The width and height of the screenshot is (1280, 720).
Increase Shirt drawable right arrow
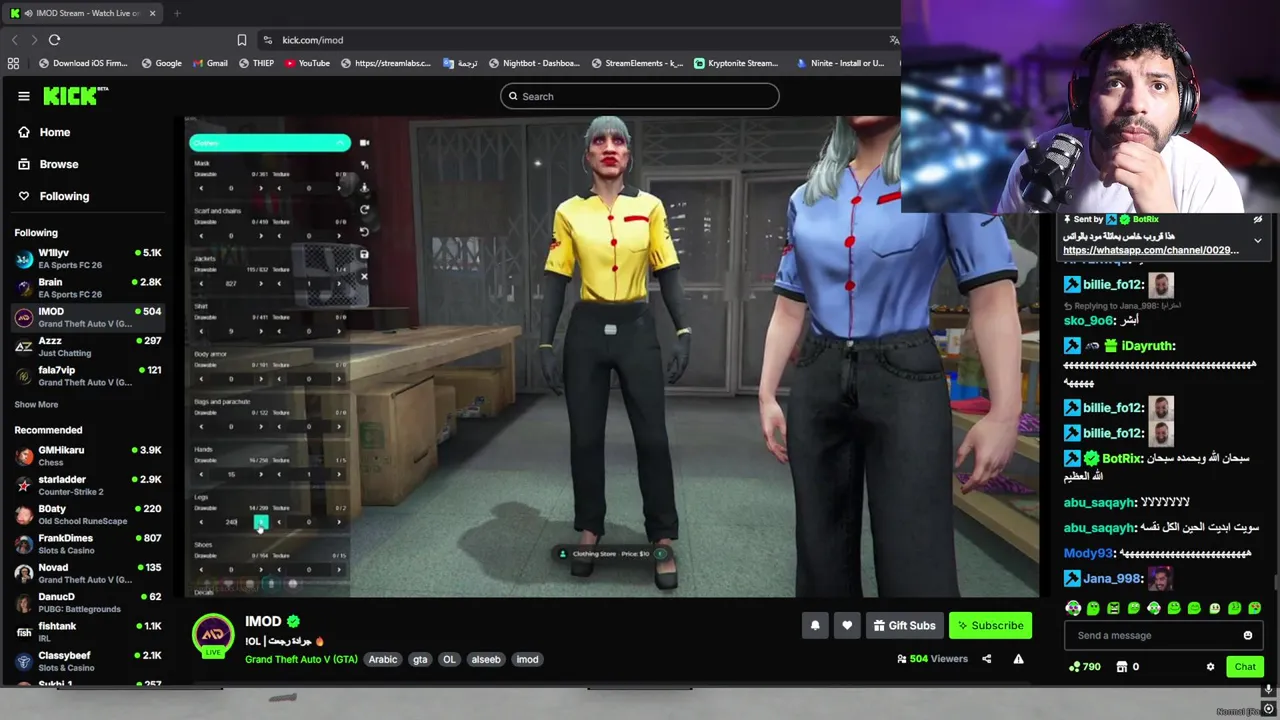pos(261,331)
